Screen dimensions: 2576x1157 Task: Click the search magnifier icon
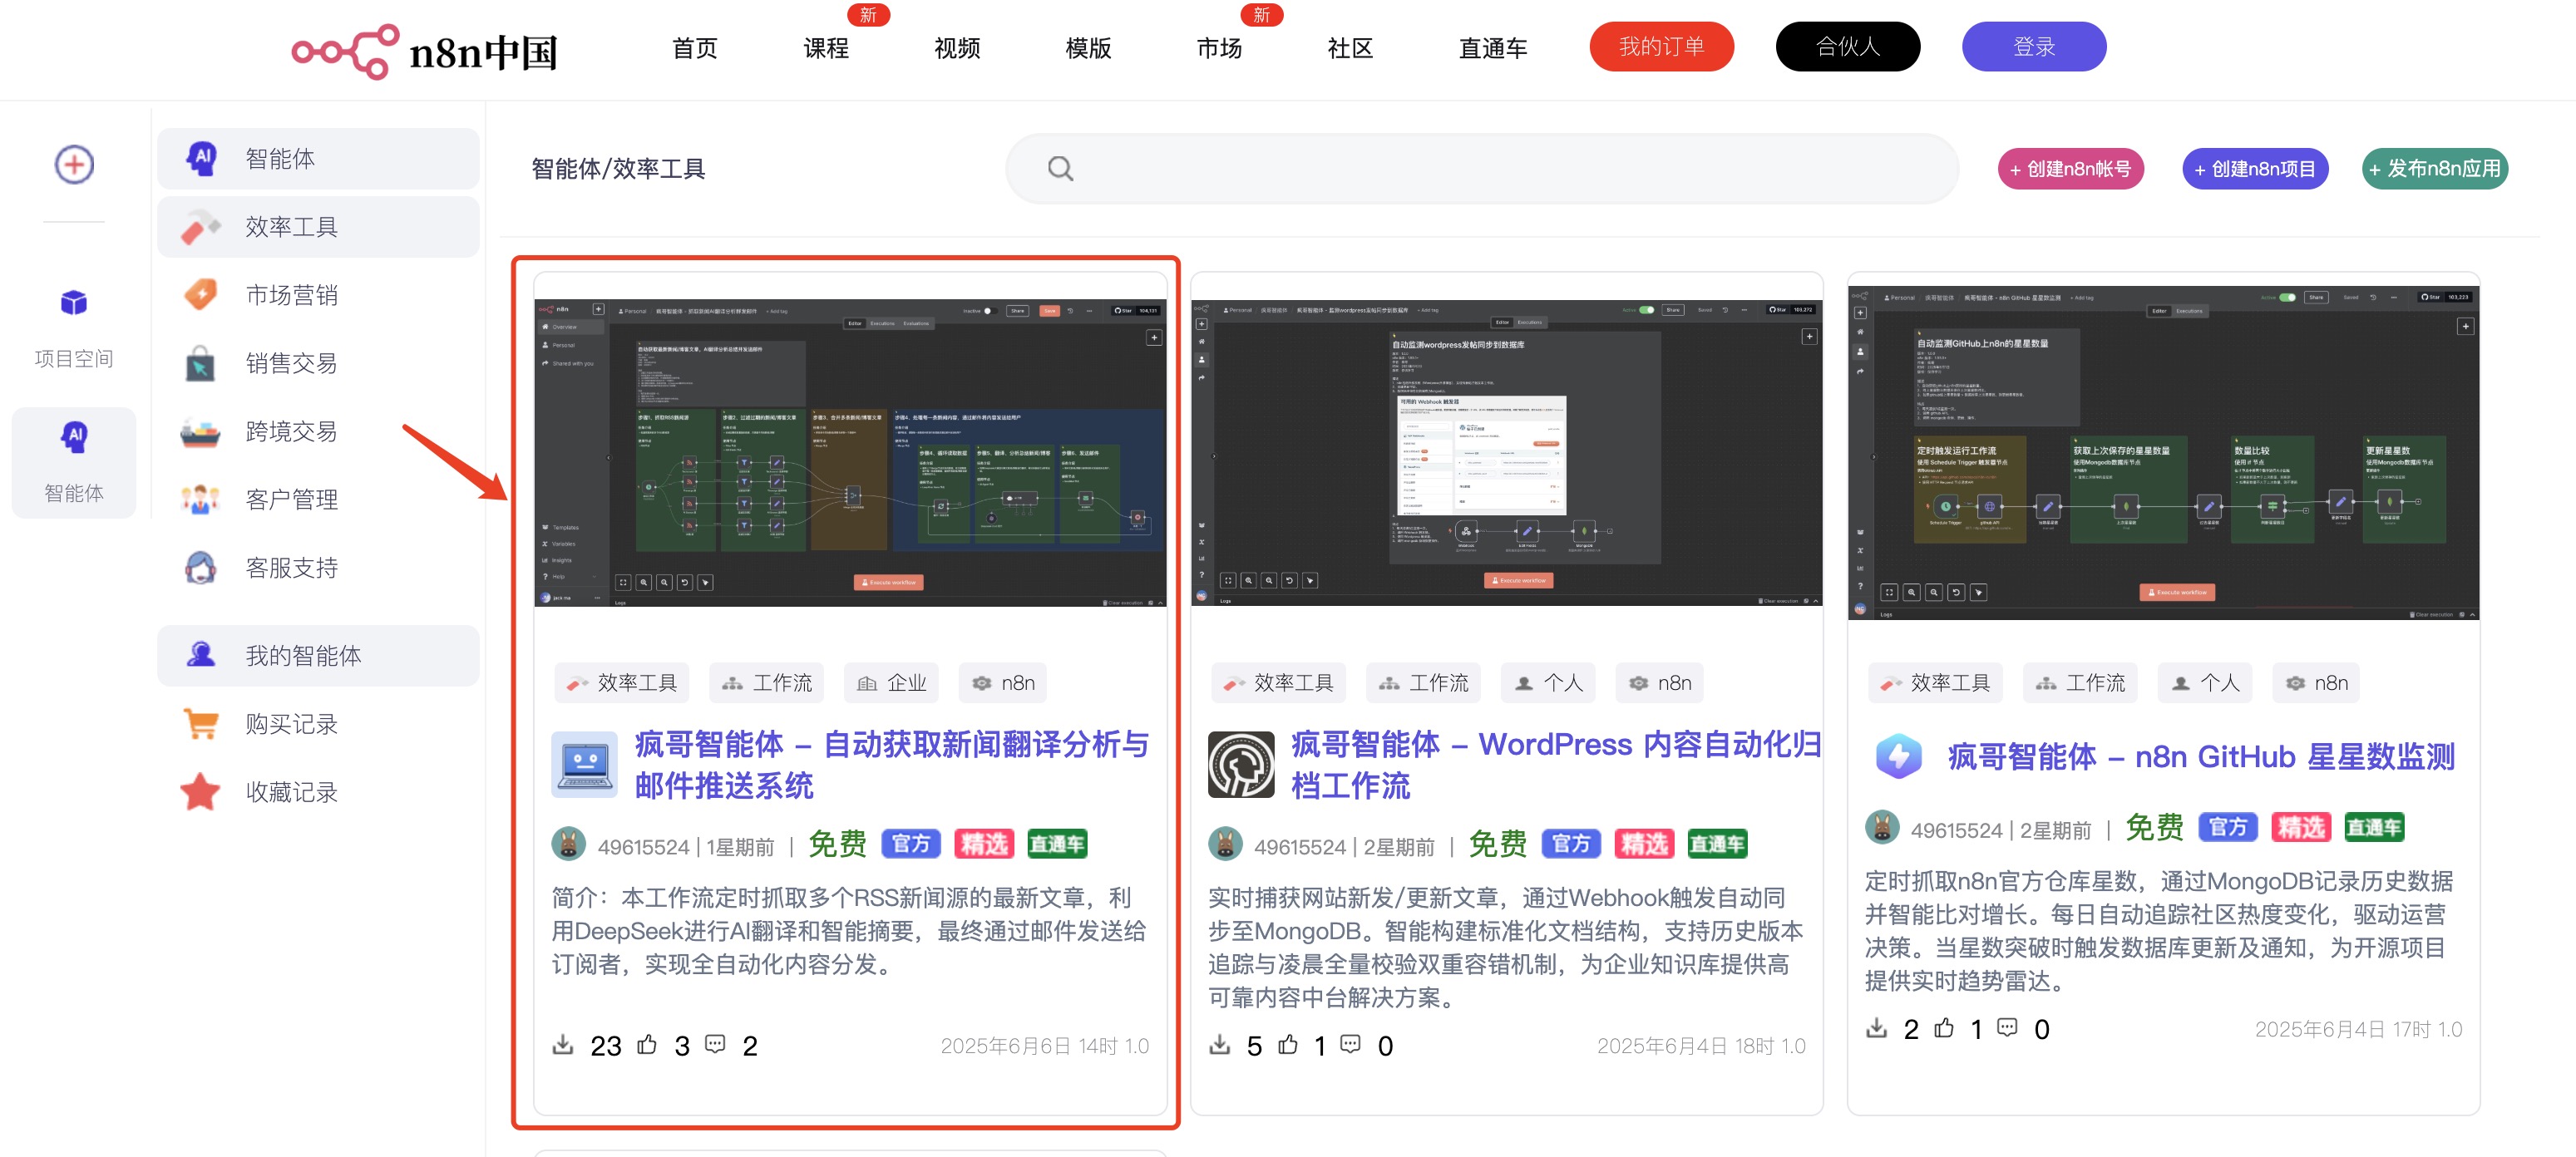pyautogui.click(x=1060, y=169)
